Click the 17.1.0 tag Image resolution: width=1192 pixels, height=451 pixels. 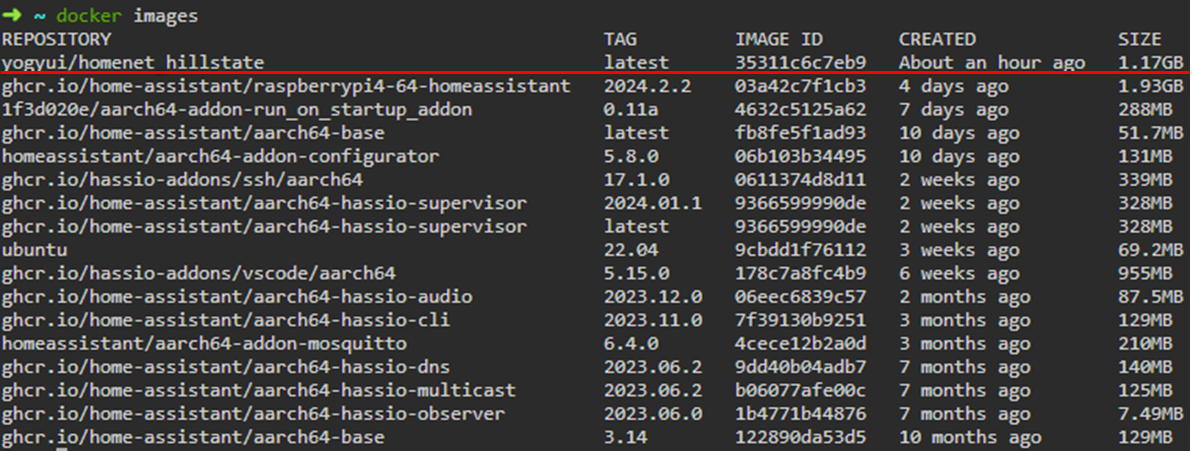click(x=637, y=180)
